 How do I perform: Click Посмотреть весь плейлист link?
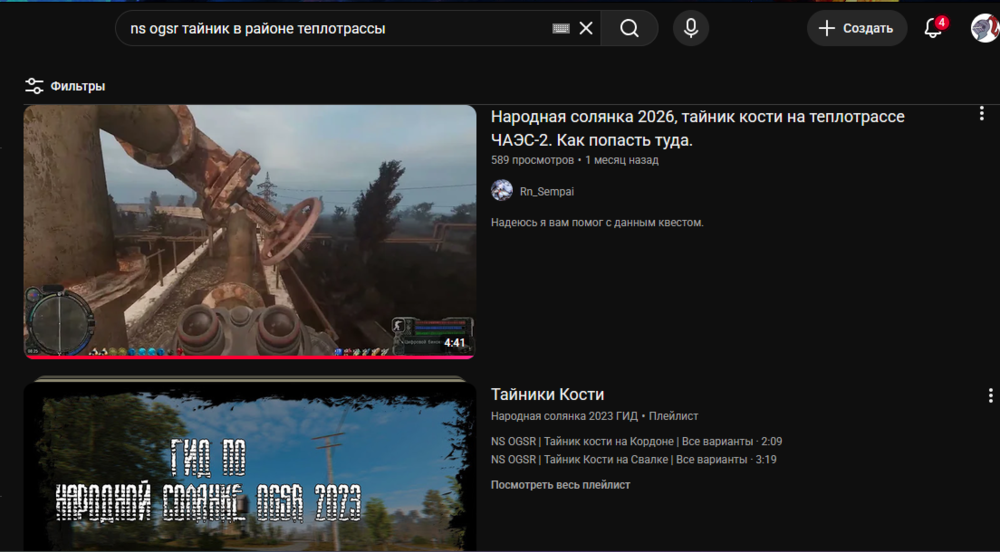561,485
